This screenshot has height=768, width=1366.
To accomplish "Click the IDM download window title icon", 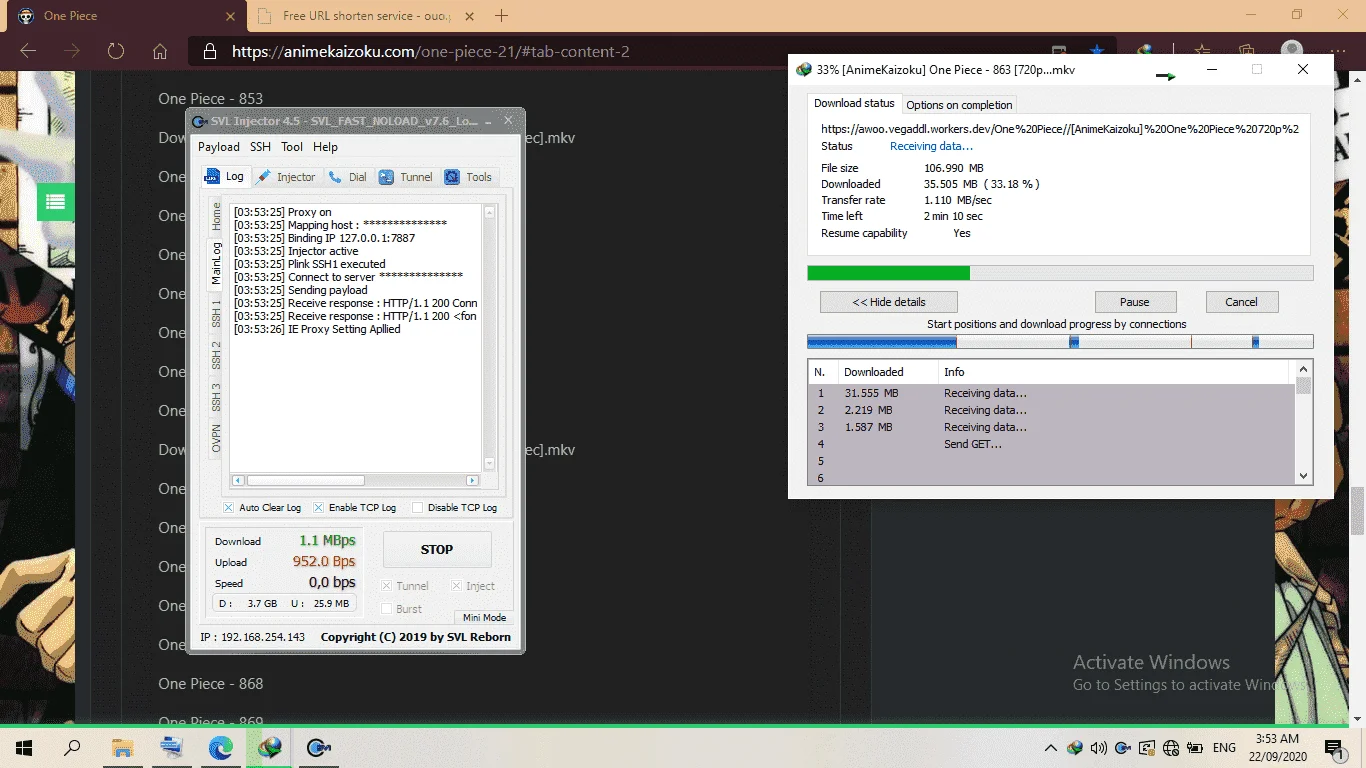I will pos(803,70).
